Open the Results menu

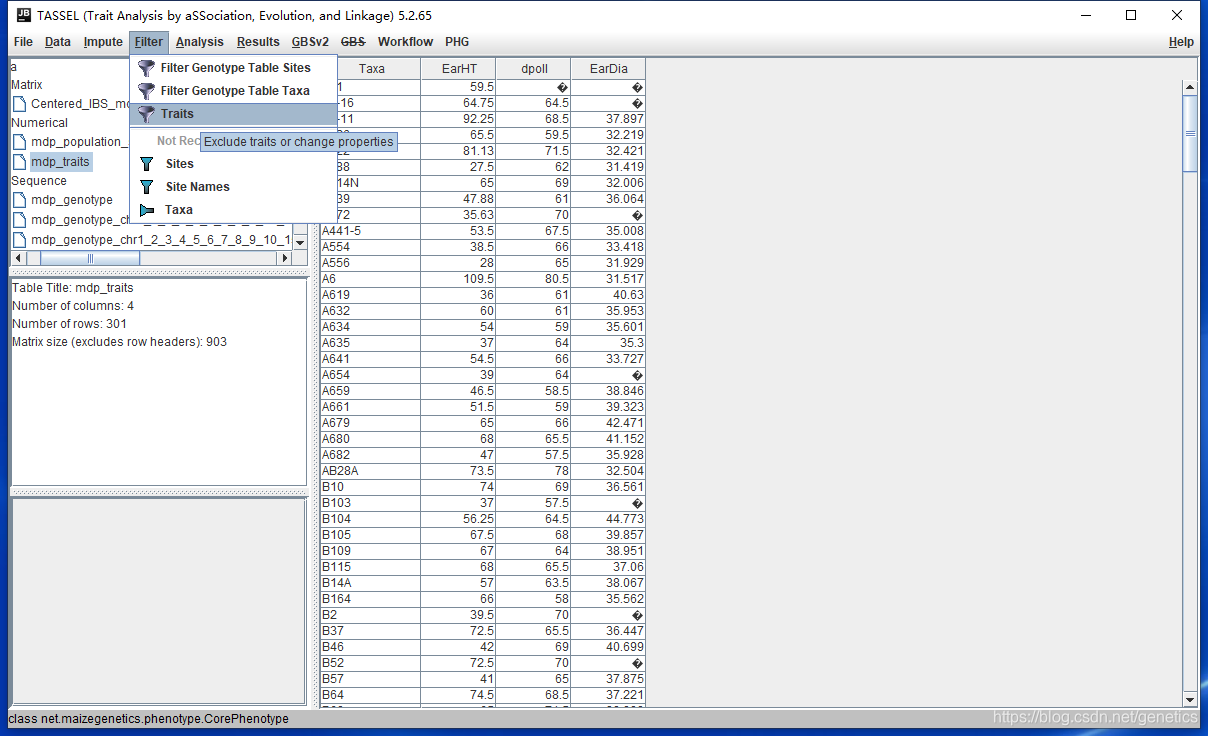[258, 42]
